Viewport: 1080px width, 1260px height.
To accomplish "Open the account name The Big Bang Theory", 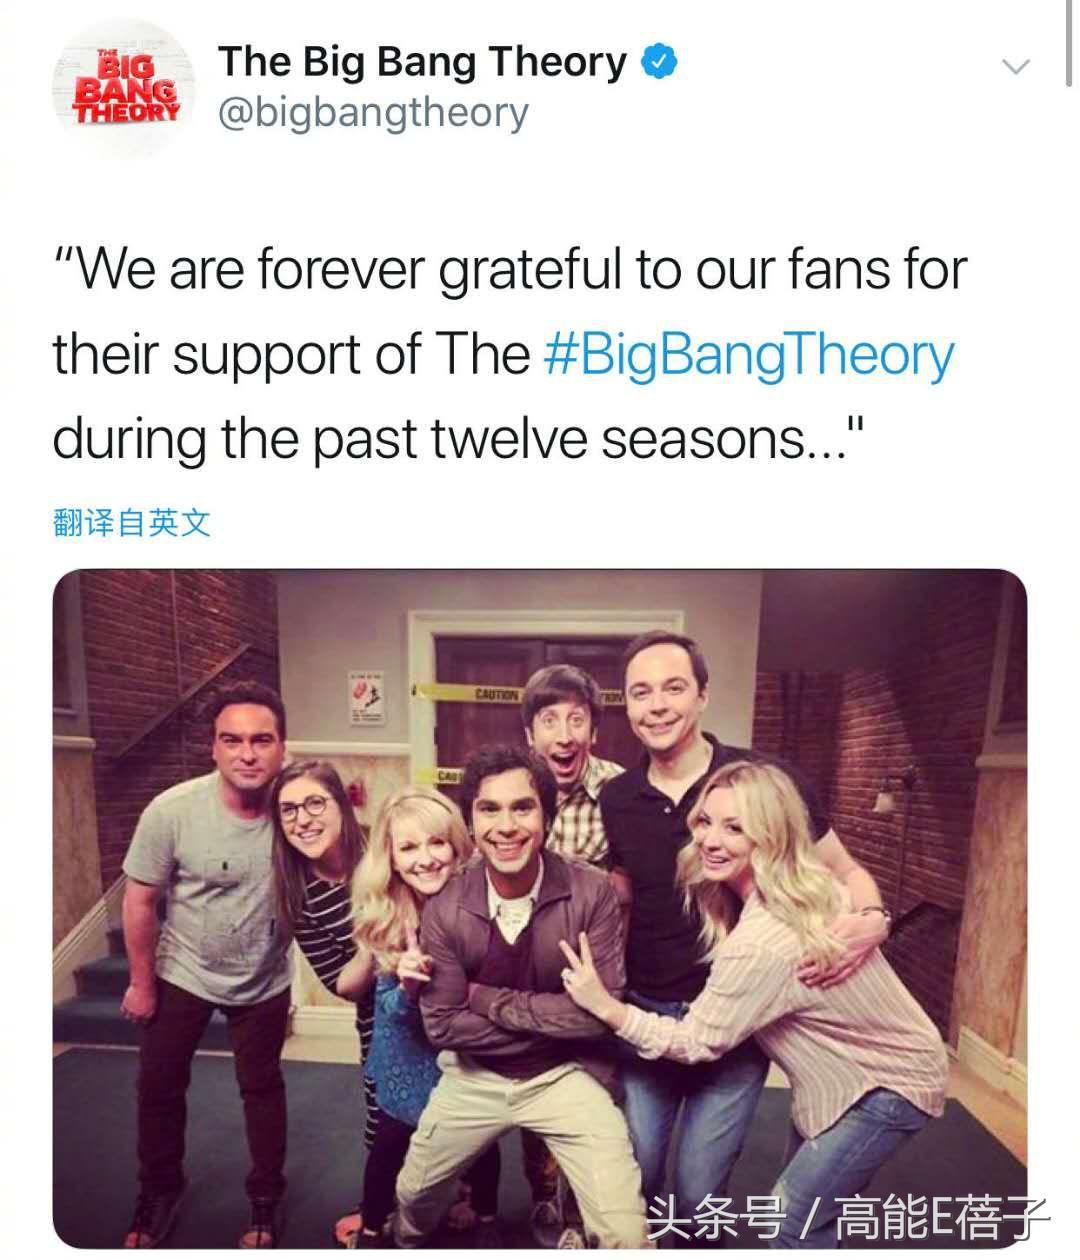I will click(x=422, y=62).
